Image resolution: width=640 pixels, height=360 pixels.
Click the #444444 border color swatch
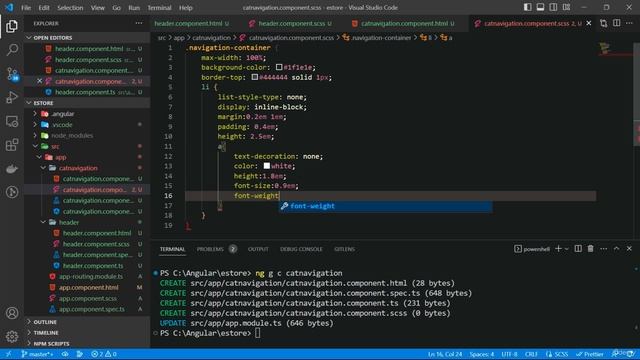pos(254,77)
